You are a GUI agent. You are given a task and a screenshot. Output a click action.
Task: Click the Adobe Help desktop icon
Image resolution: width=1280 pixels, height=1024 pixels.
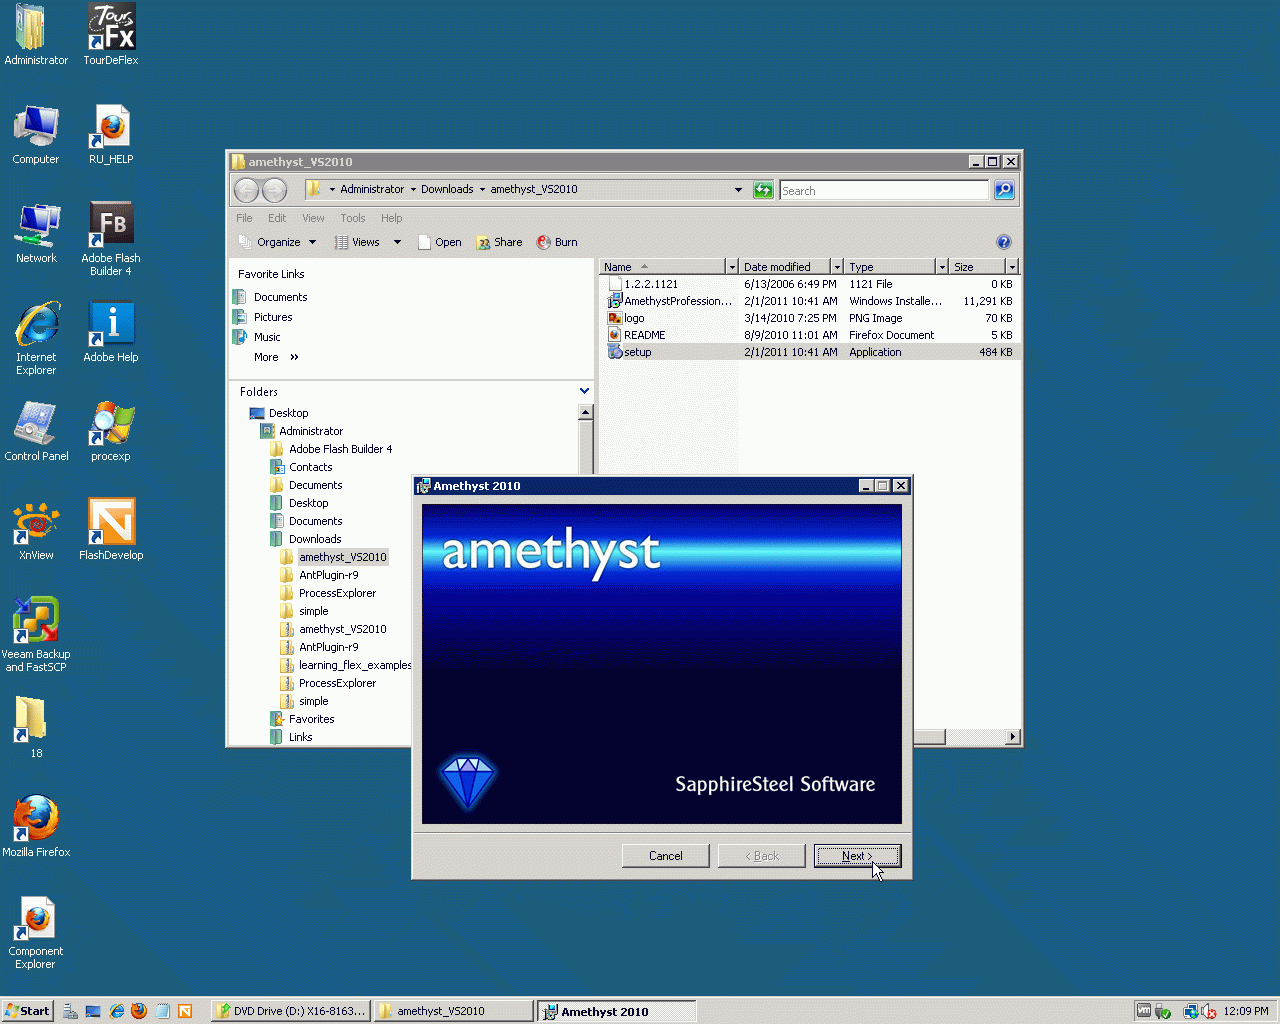(x=111, y=332)
